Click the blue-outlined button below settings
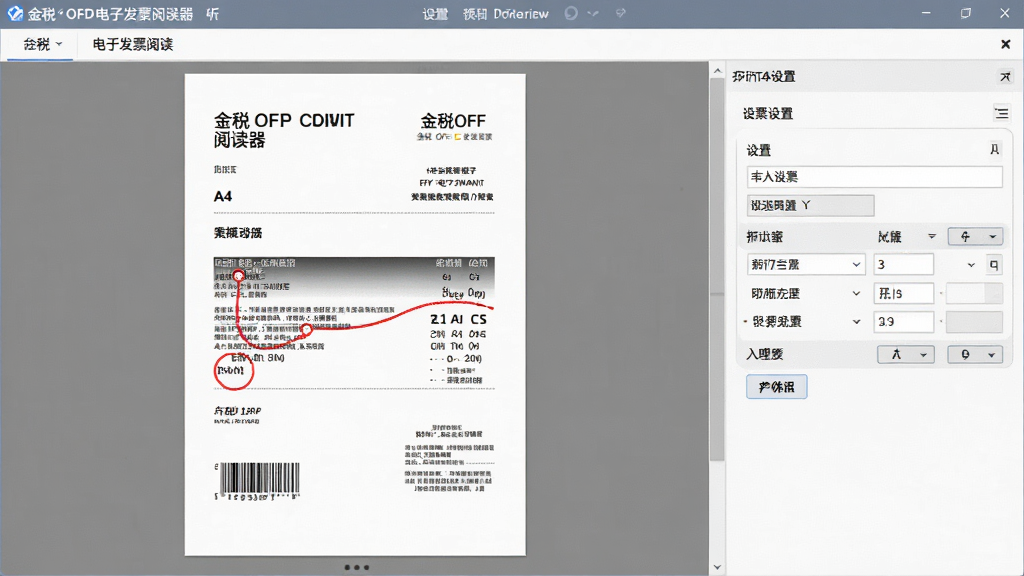The width and height of the screenshot is (1024, 576). coord(776,387)
